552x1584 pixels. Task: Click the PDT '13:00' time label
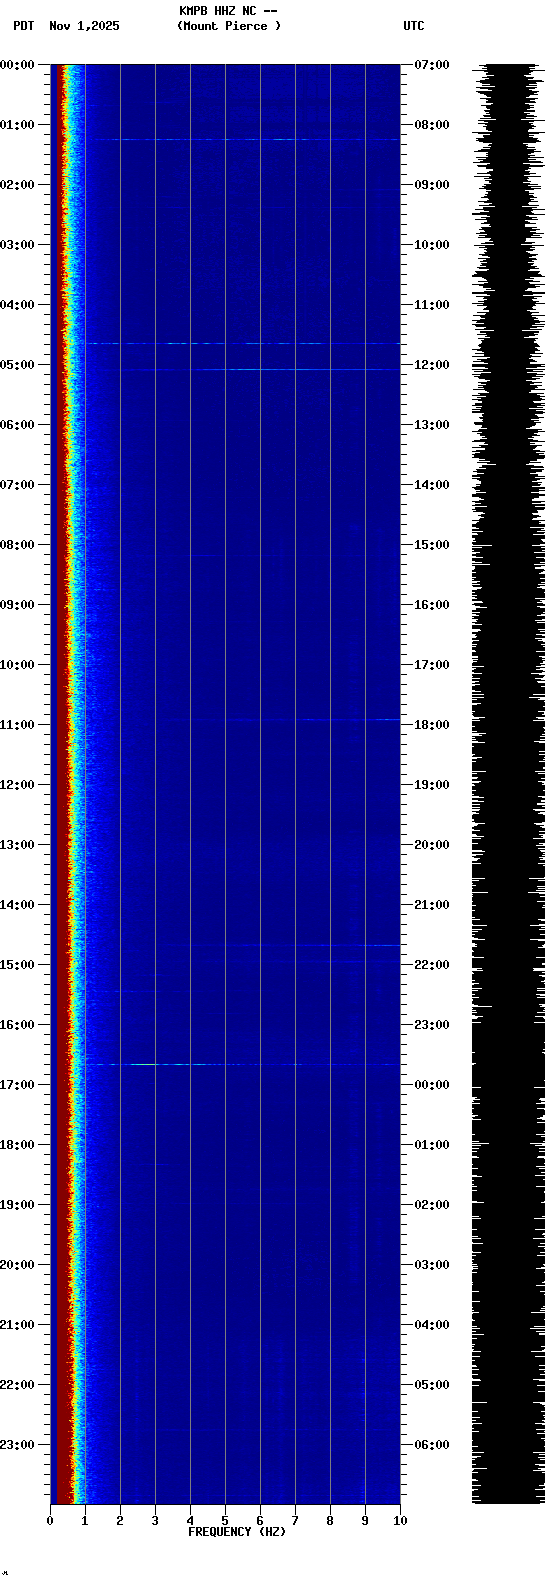pyautogui.click(x=17, y=845)
